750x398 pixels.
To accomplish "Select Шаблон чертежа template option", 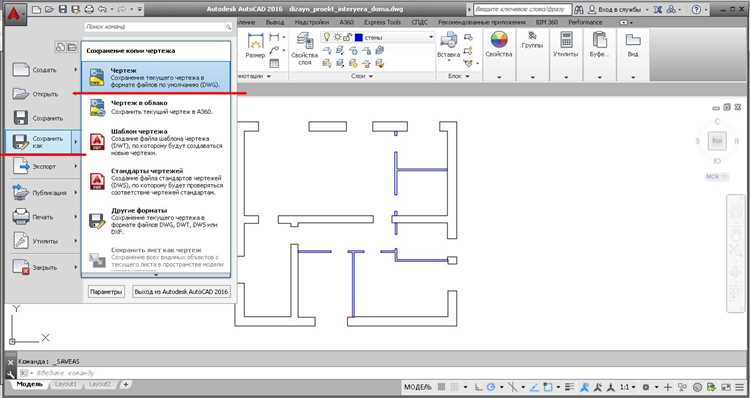I will point(156,142).
